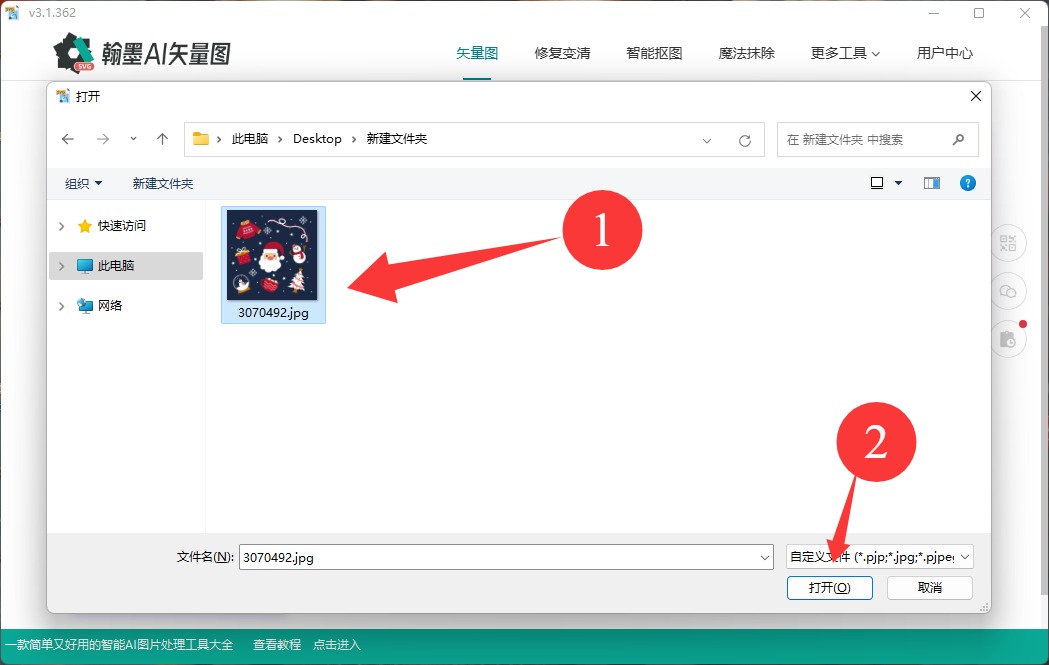Click the 打开(O) button
The width and height of the screenshot is (1049, 665).
click(x=829, y=588)
